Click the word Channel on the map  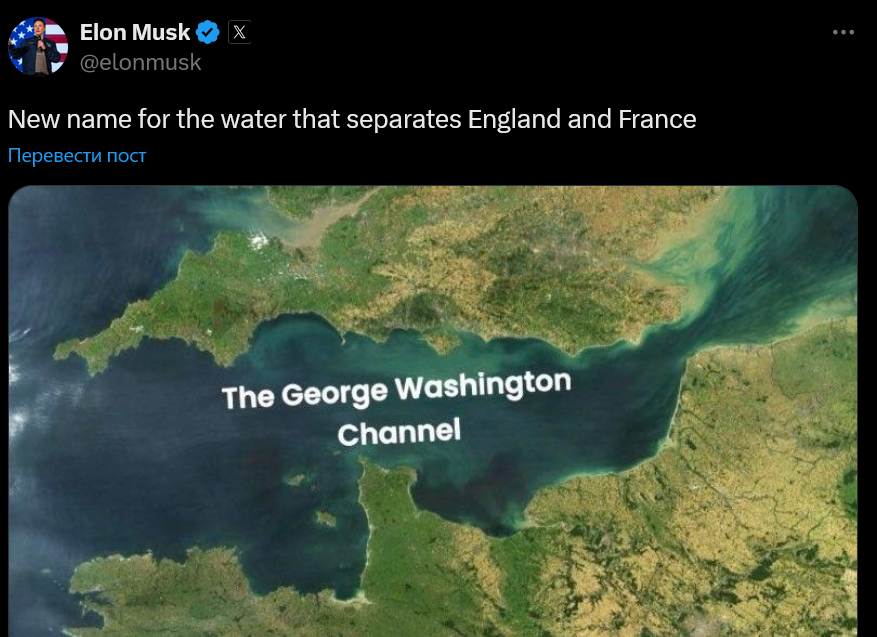[x=399, y=433]
